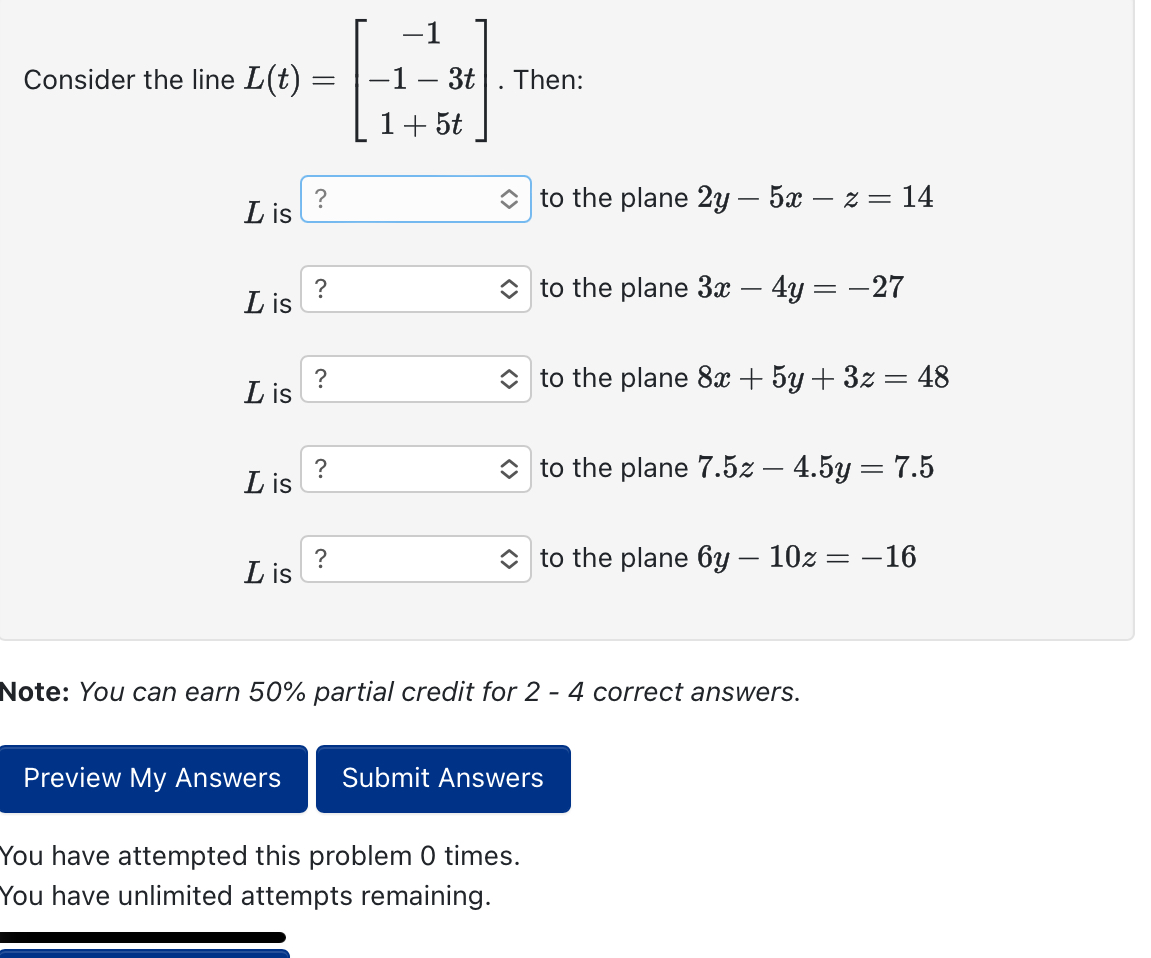Select the line equation L(t) matrix expression

tap(420, 79)
